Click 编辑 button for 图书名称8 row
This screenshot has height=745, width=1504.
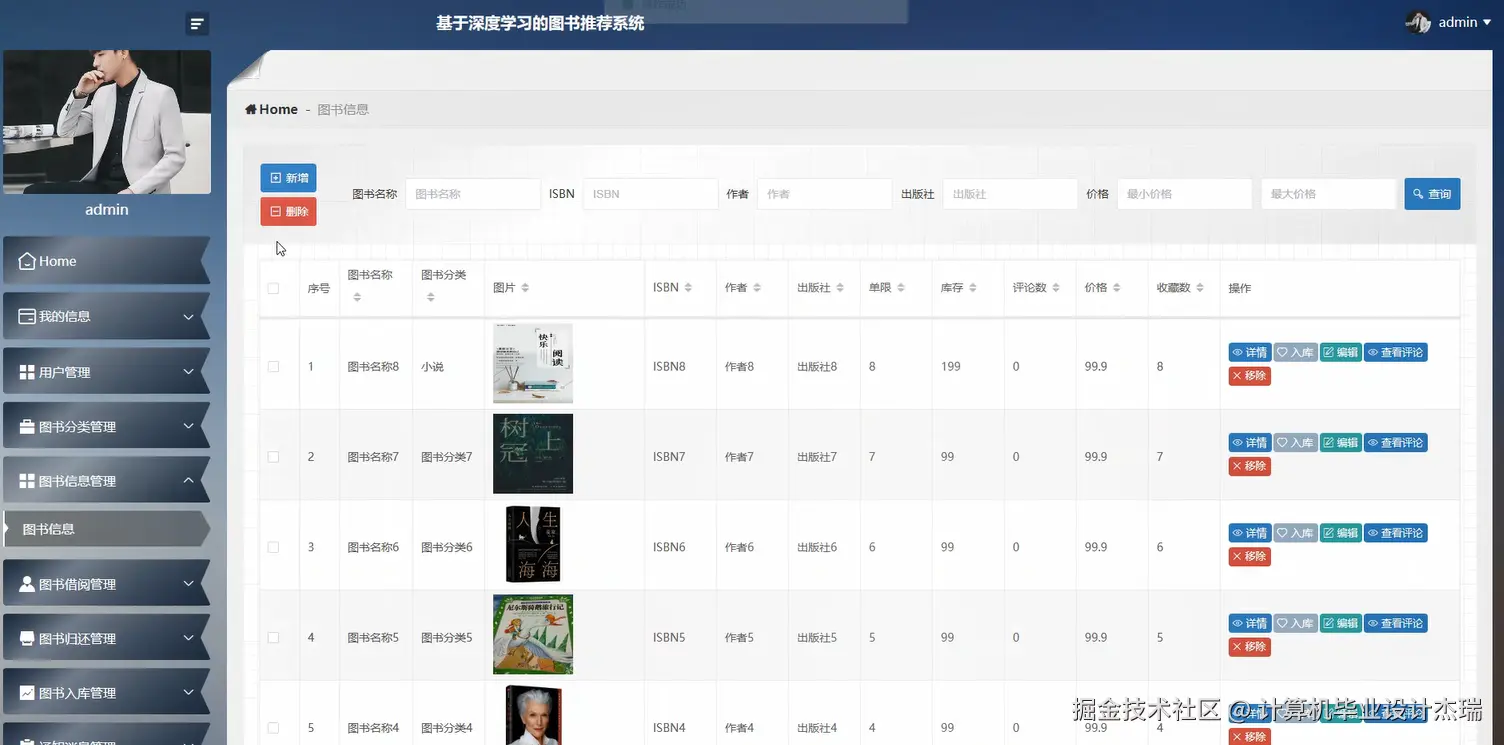[x=1341, y=352]
